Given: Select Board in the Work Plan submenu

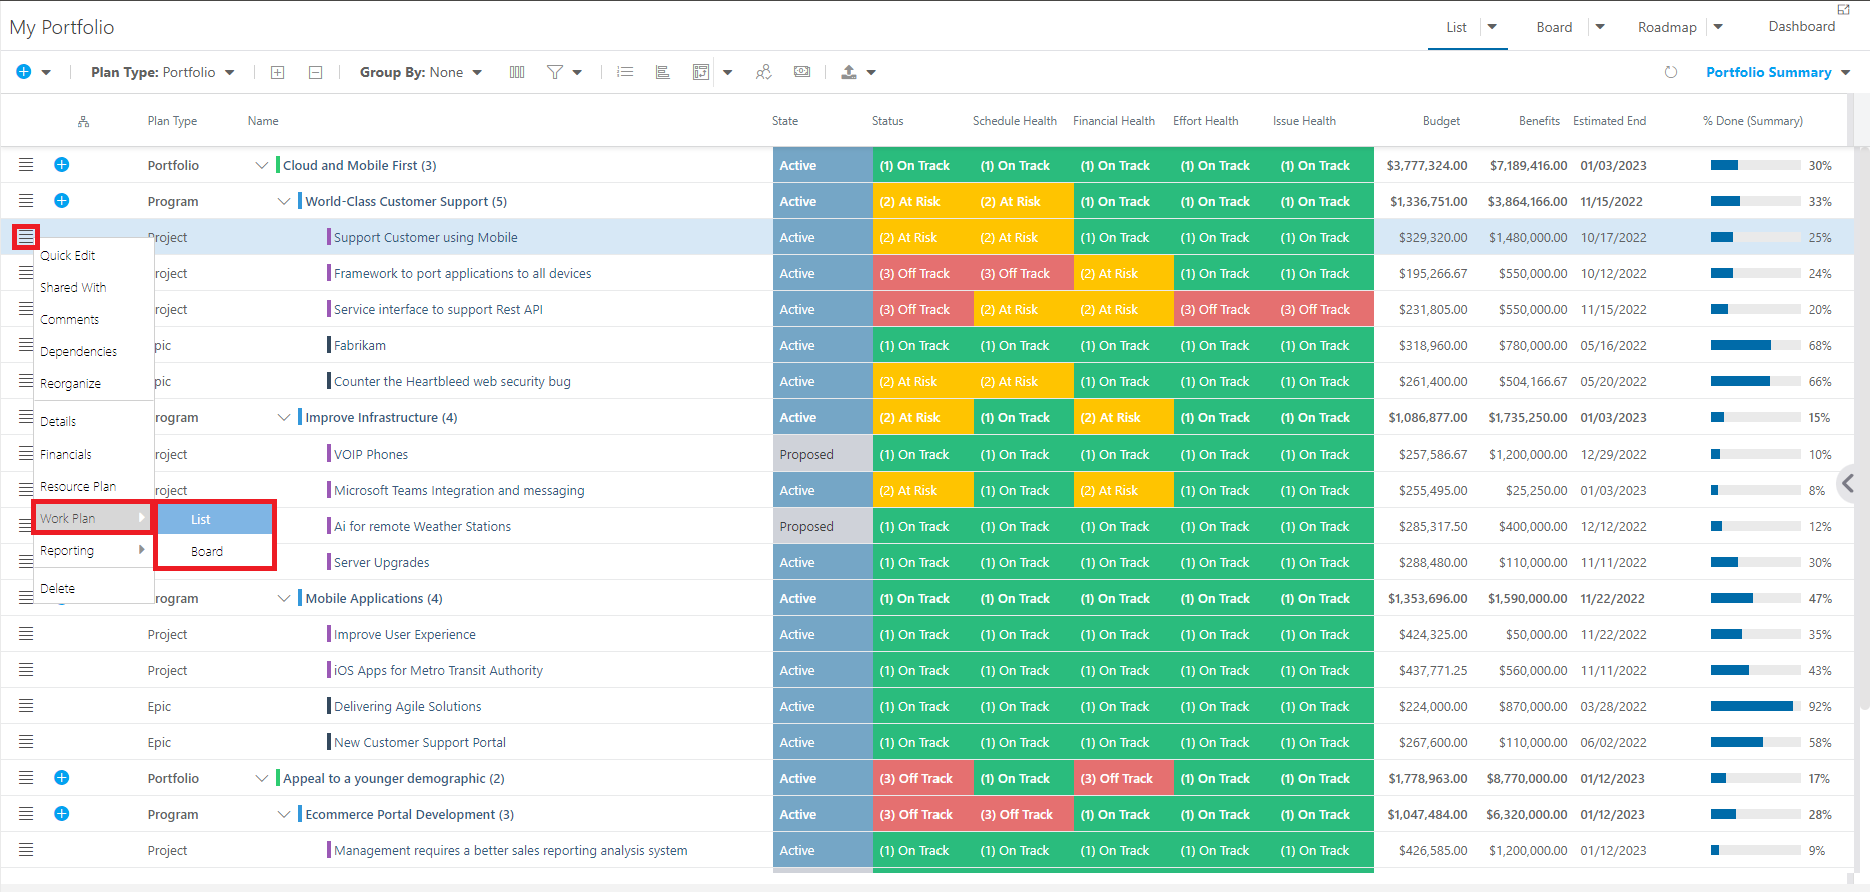Looking at the screenshot, I should click(x=207, y=551).
